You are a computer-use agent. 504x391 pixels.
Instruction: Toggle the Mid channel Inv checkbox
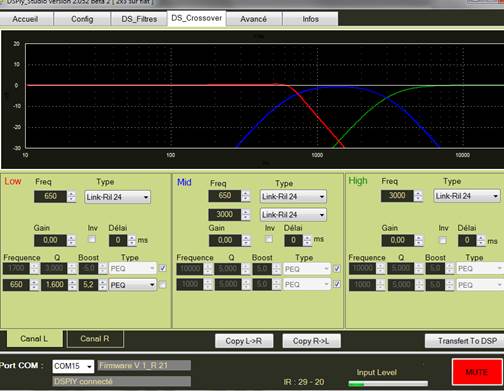(268, 239)
